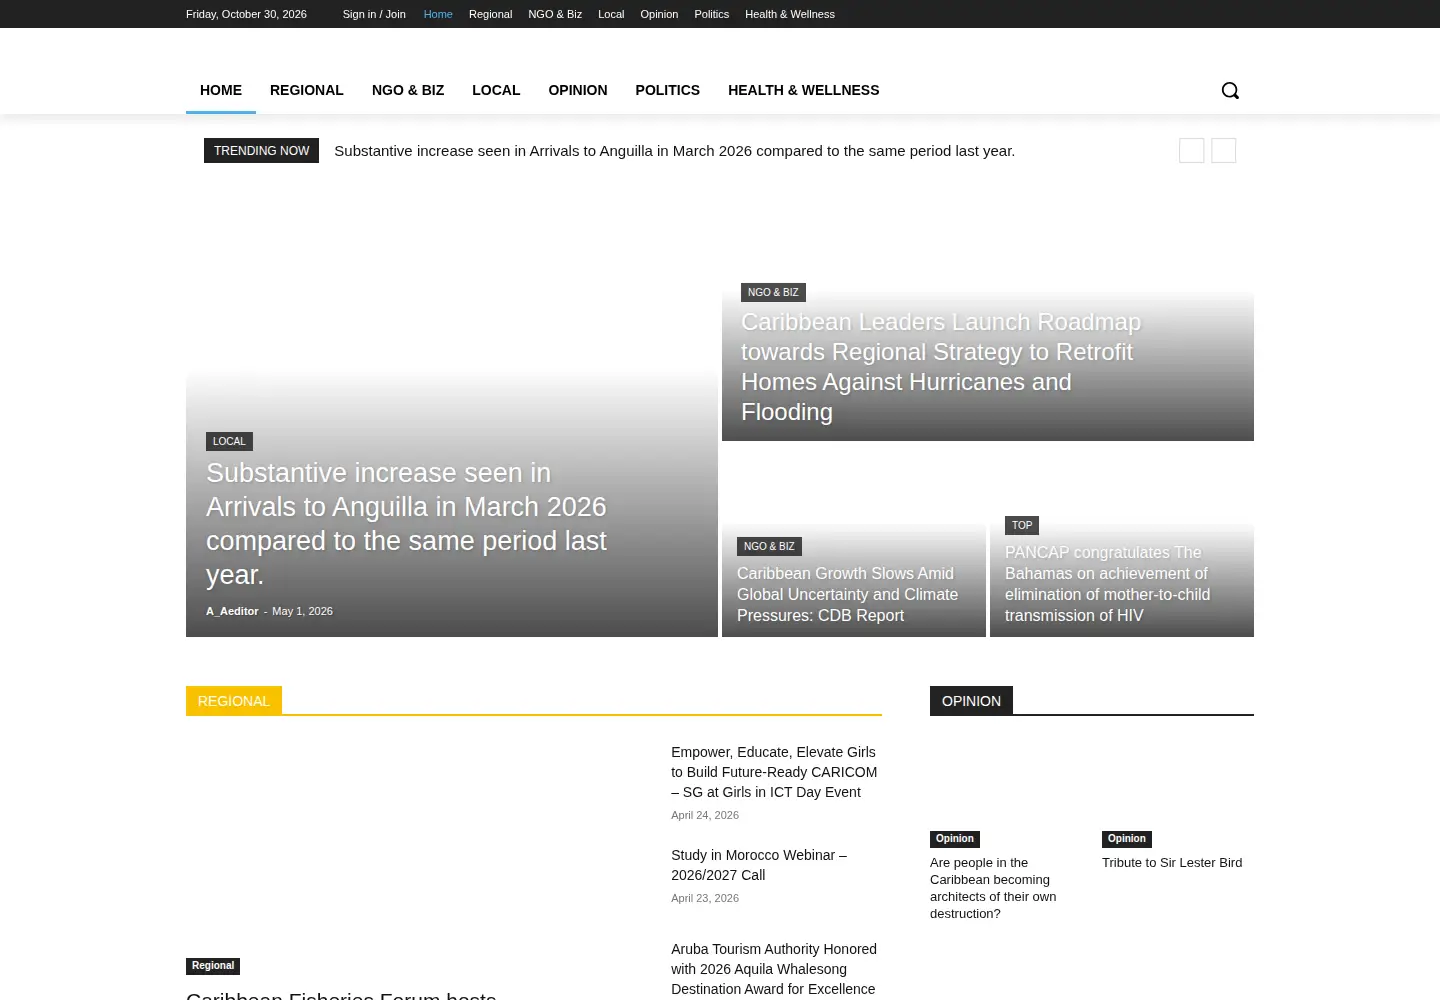Viewport: 1440px width, 1000px height.
Task: Go to the LOCAL main navigation tab
Action: point(496,90)
